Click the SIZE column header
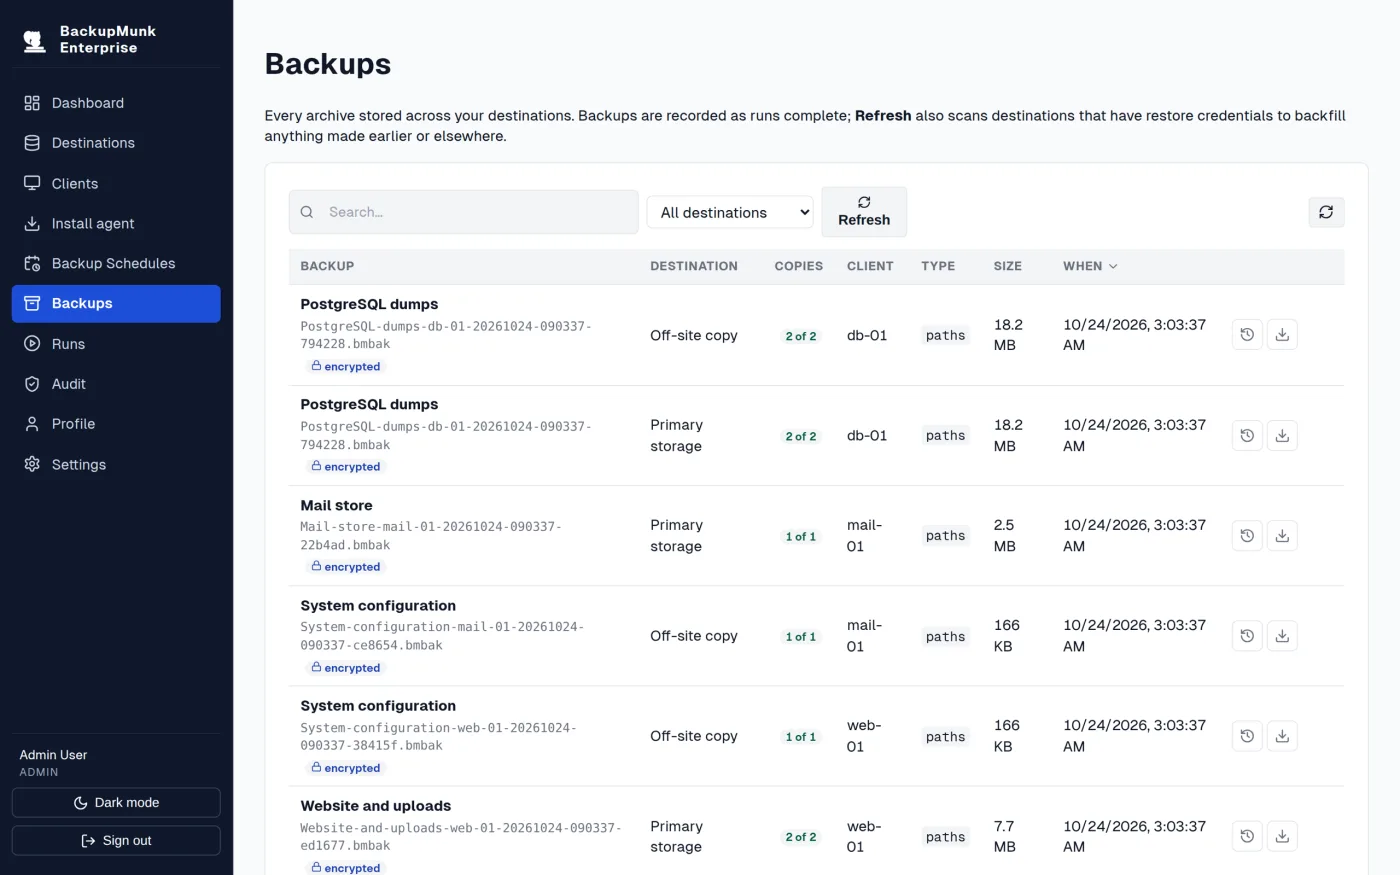Image resolution: width=1400 pixels, height=875 pixels. point(1007,266)
